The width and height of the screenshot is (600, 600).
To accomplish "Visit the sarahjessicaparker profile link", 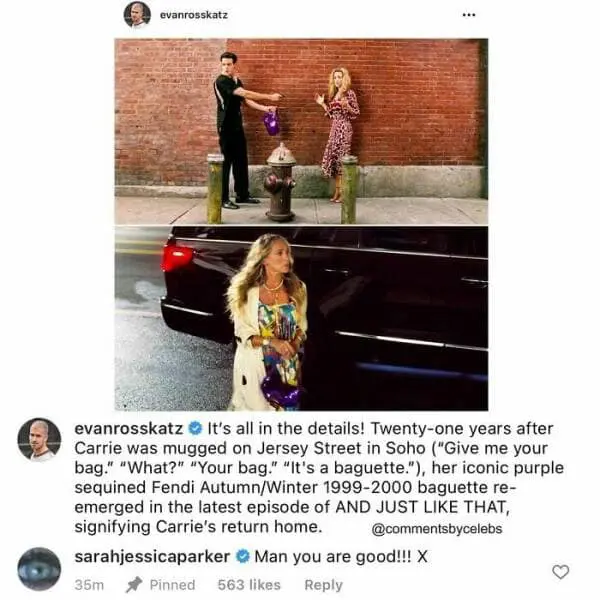I will tap(152, 557).
